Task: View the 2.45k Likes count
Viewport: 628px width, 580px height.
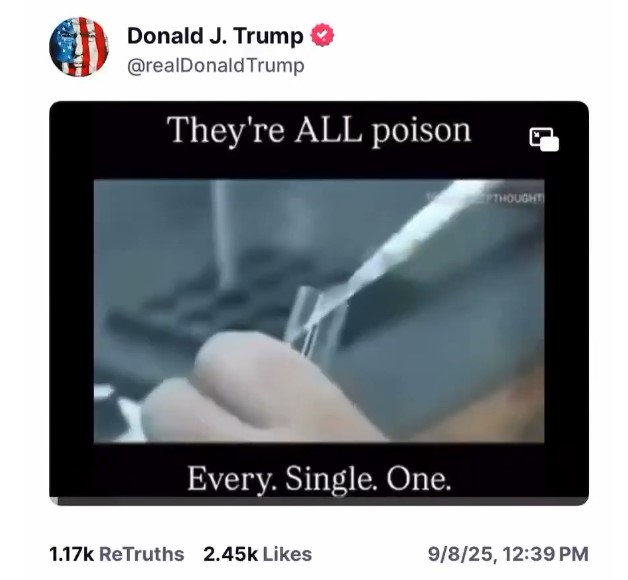Action: pyautogui.click(x=230, y=554)
